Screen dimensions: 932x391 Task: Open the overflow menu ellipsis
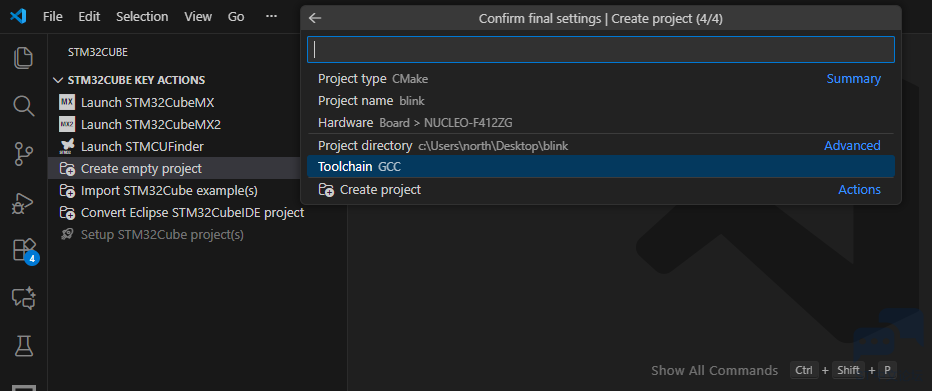[x=272, y=17]
